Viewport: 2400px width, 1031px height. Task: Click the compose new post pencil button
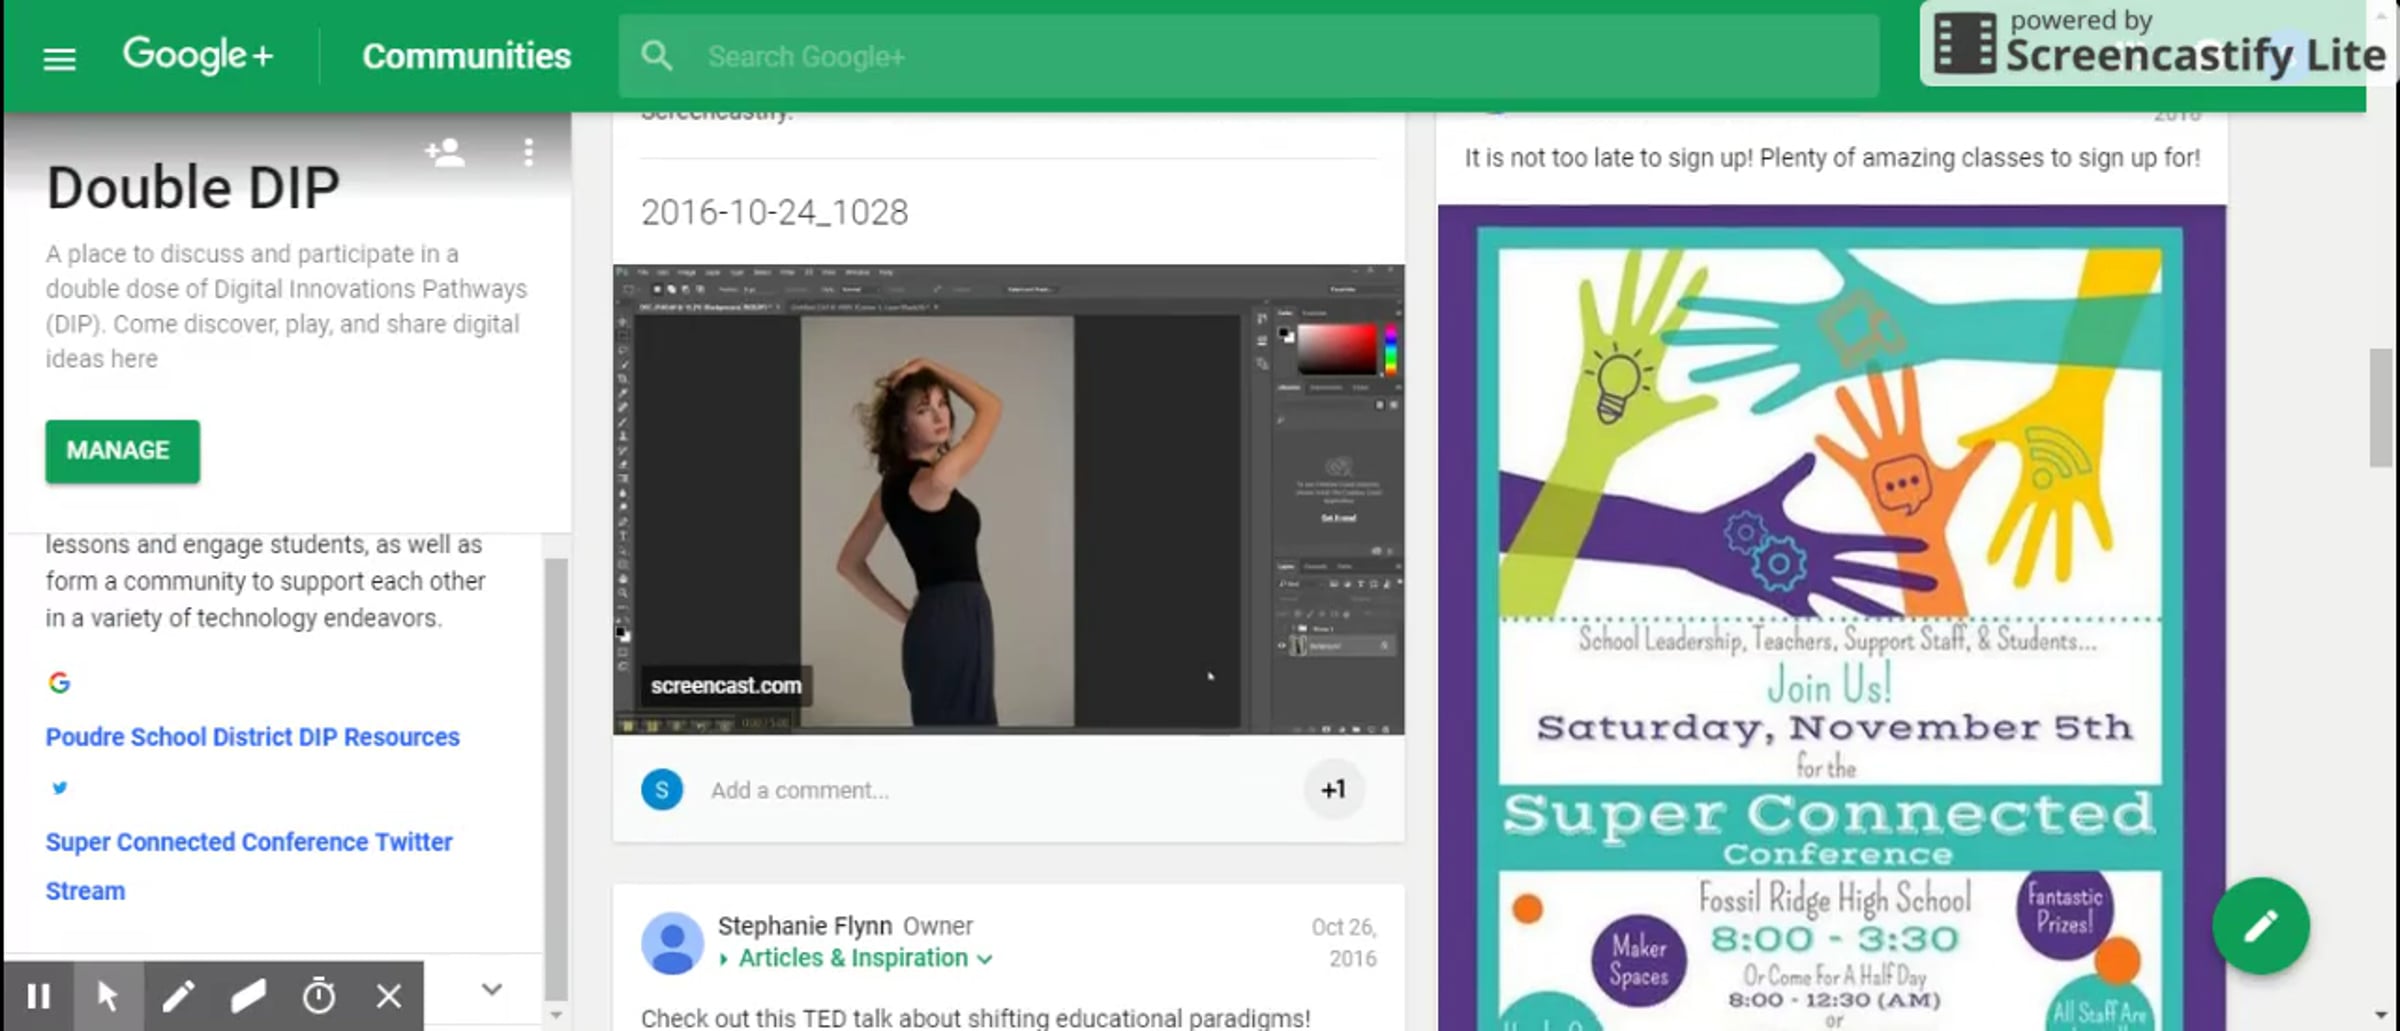2261,926
